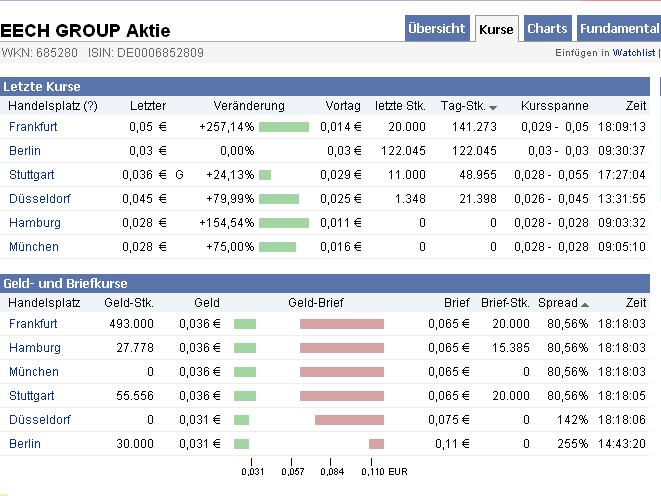Click Frankfurt's green +257,14% change bar
Viewport: 661px width, 496px height.
[x=284, y=127]
